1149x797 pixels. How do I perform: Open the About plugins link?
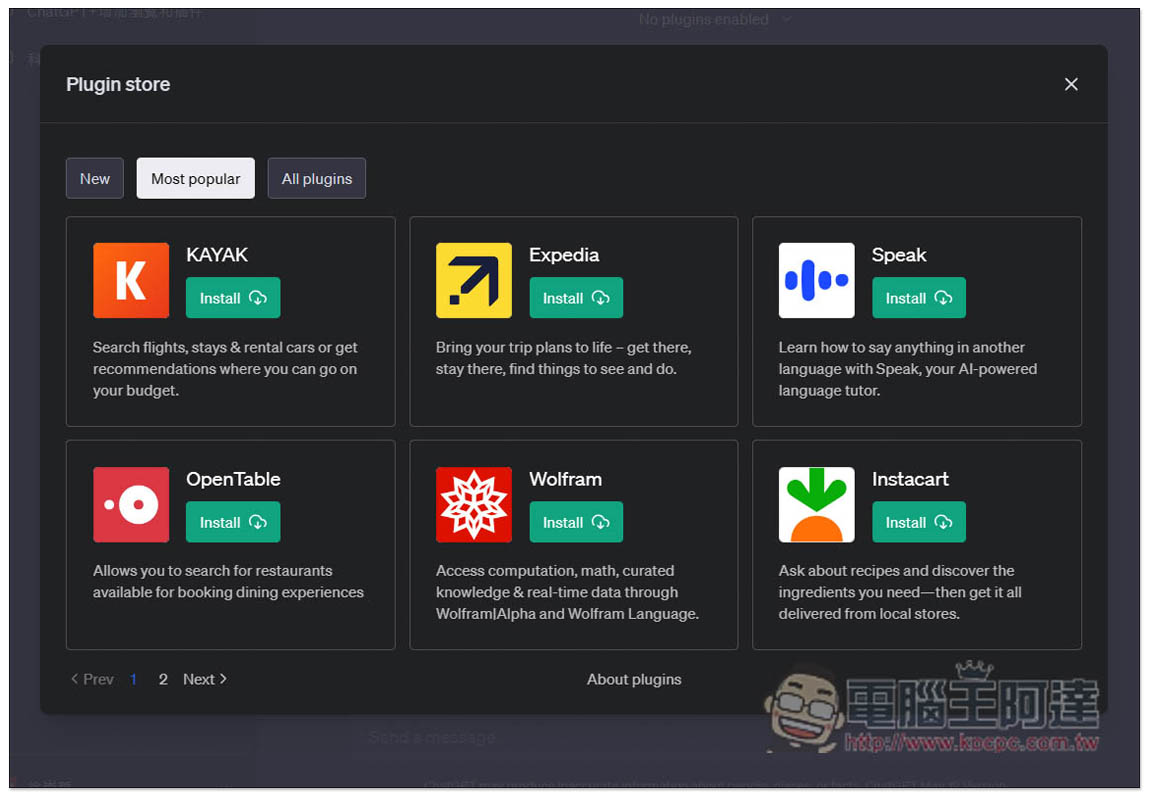(634, 679)
